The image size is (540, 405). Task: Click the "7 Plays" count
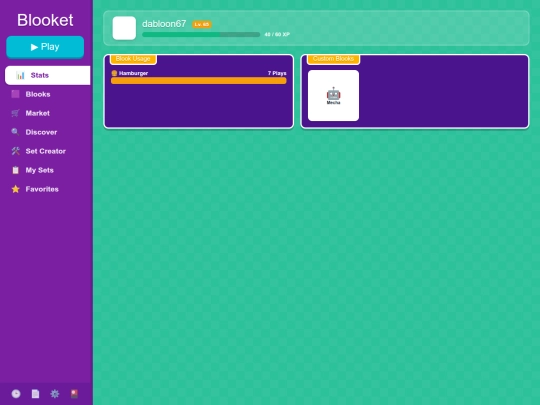click(x=277, y=73)
